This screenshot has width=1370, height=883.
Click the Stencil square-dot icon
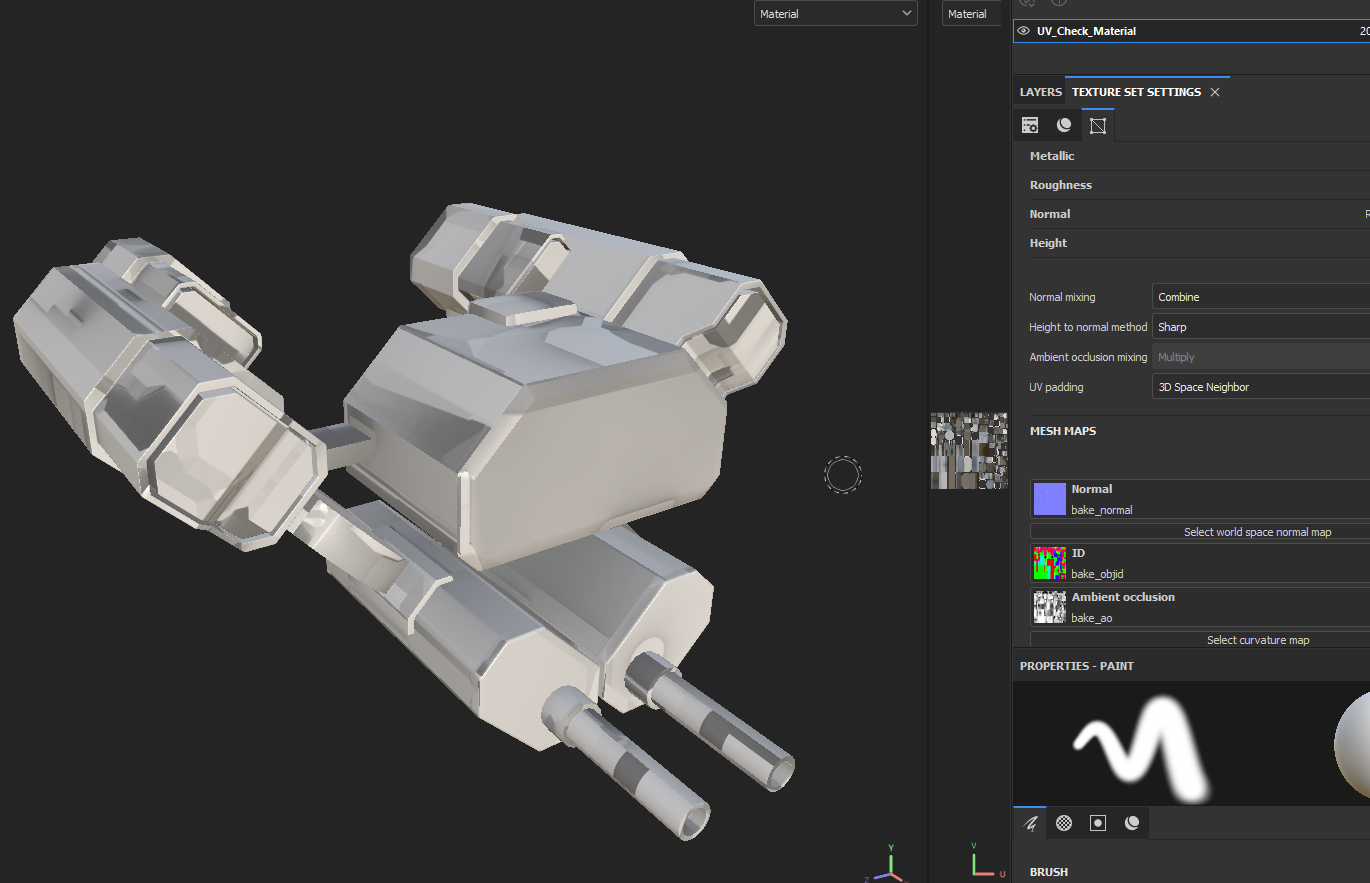click(1098, 823)
